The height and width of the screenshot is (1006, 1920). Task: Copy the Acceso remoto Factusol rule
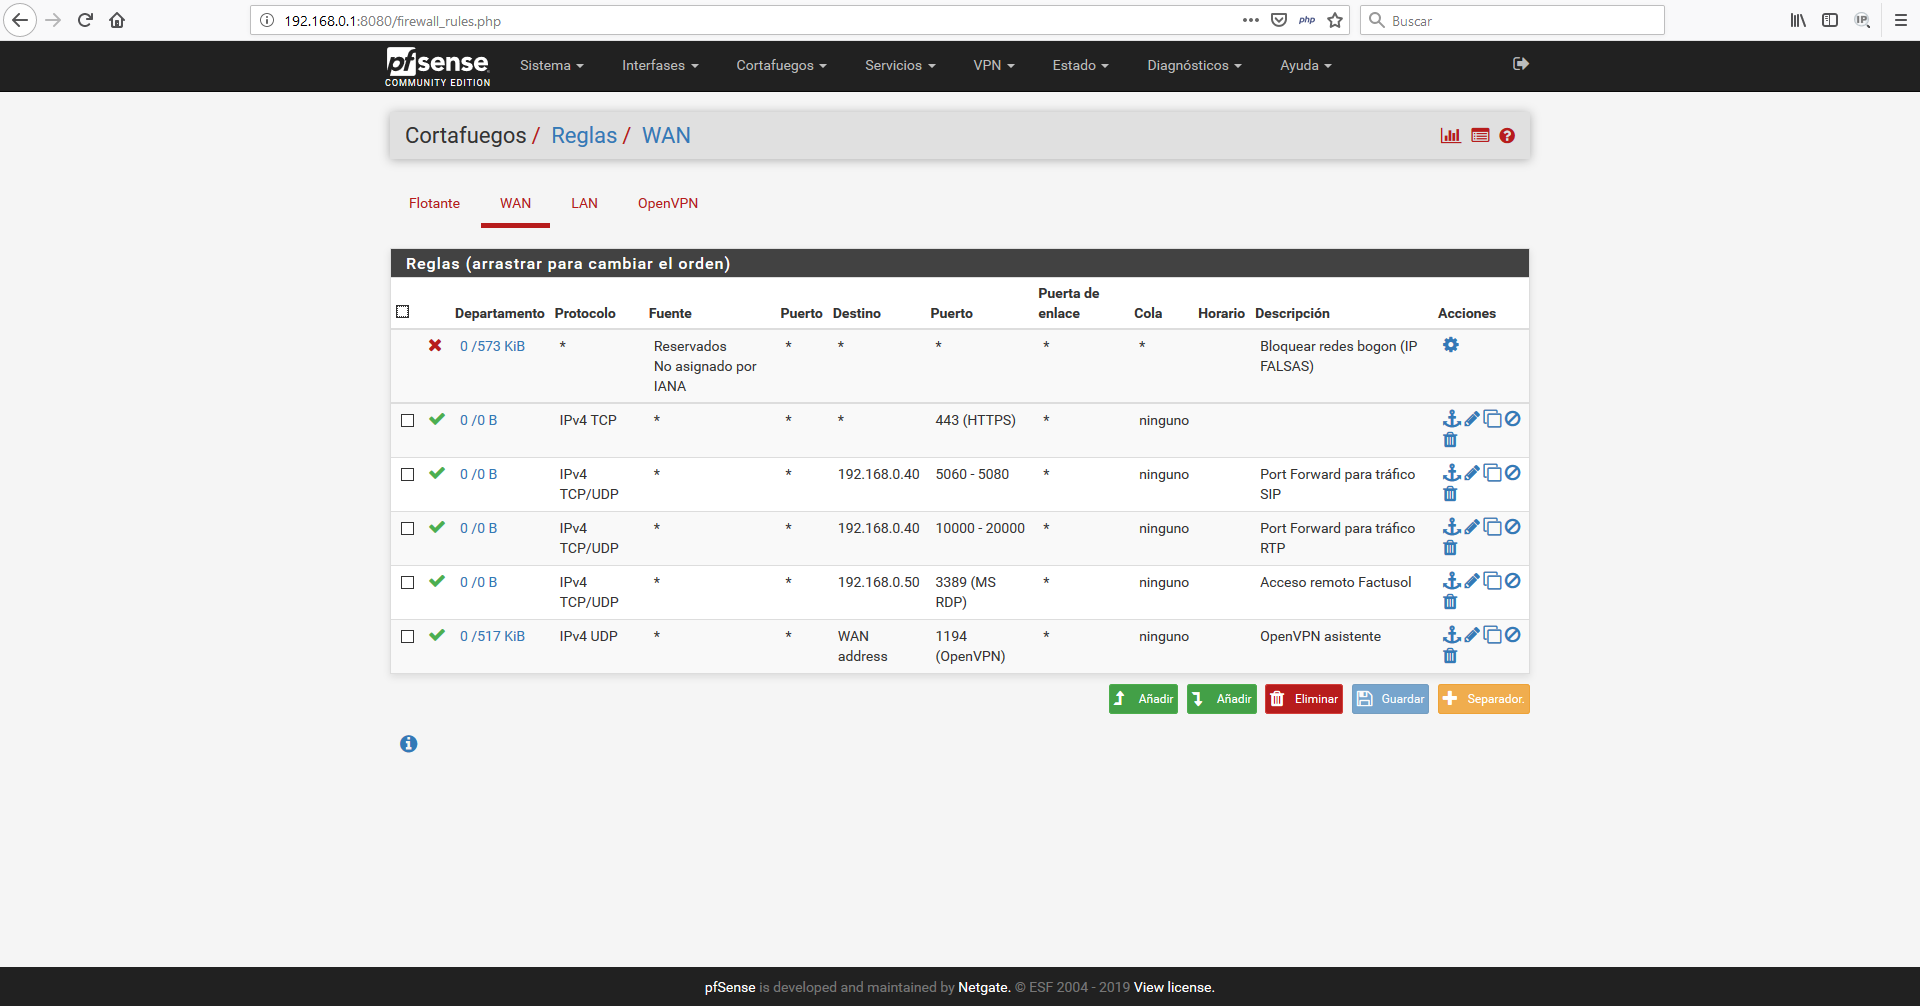(x=1492, y=581)
